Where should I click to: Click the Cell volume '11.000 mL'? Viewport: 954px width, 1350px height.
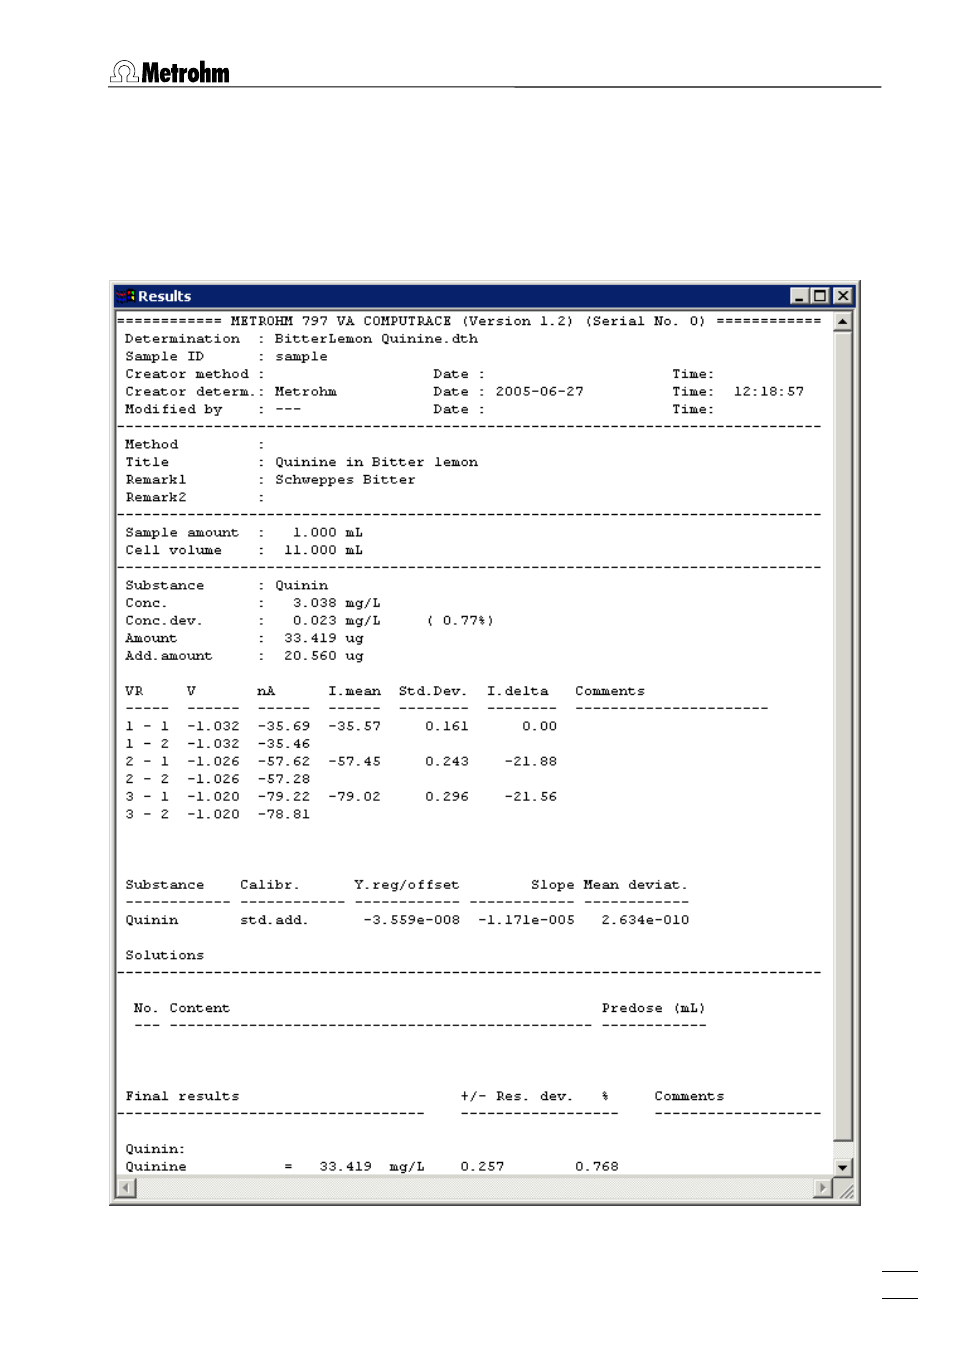pos(323,550)
